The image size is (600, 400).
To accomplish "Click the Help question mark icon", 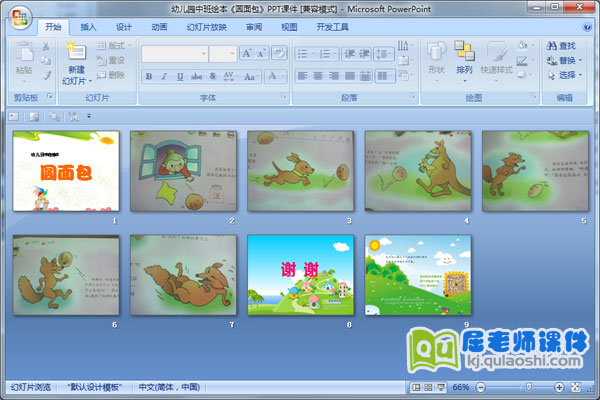I will (587, 27).
